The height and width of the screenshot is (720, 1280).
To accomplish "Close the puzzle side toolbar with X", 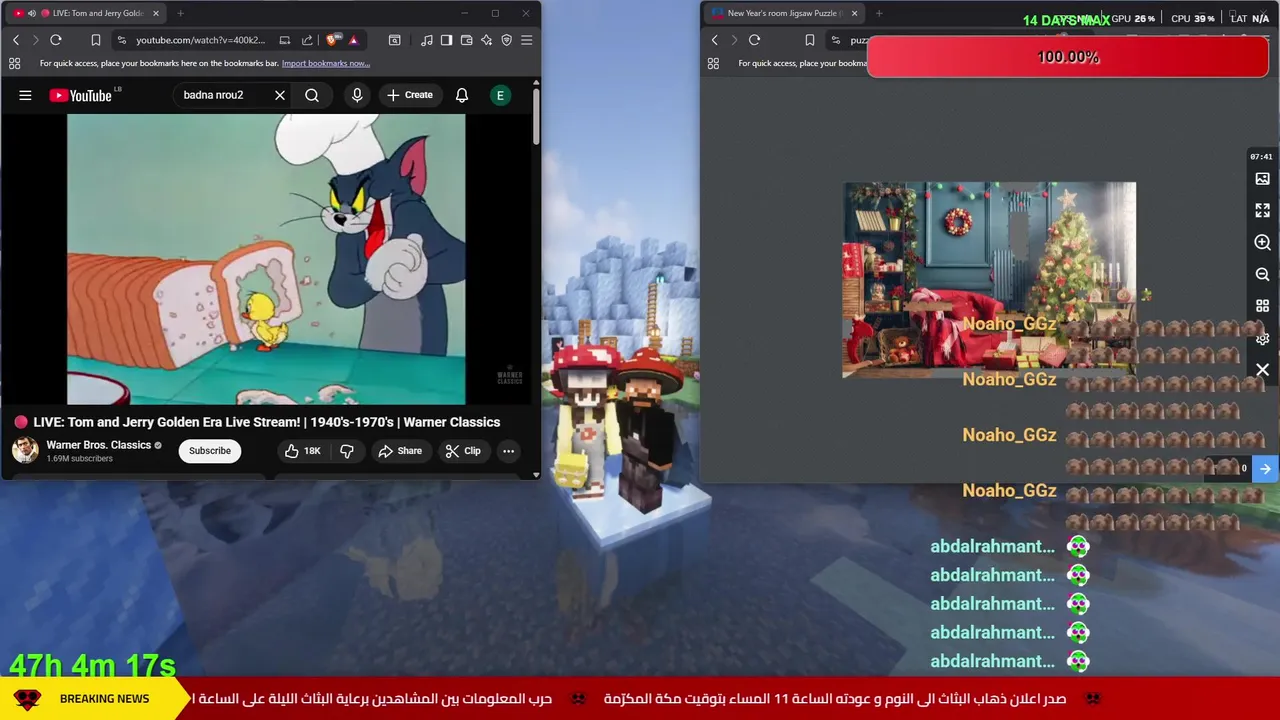I will coord(1262,370).
